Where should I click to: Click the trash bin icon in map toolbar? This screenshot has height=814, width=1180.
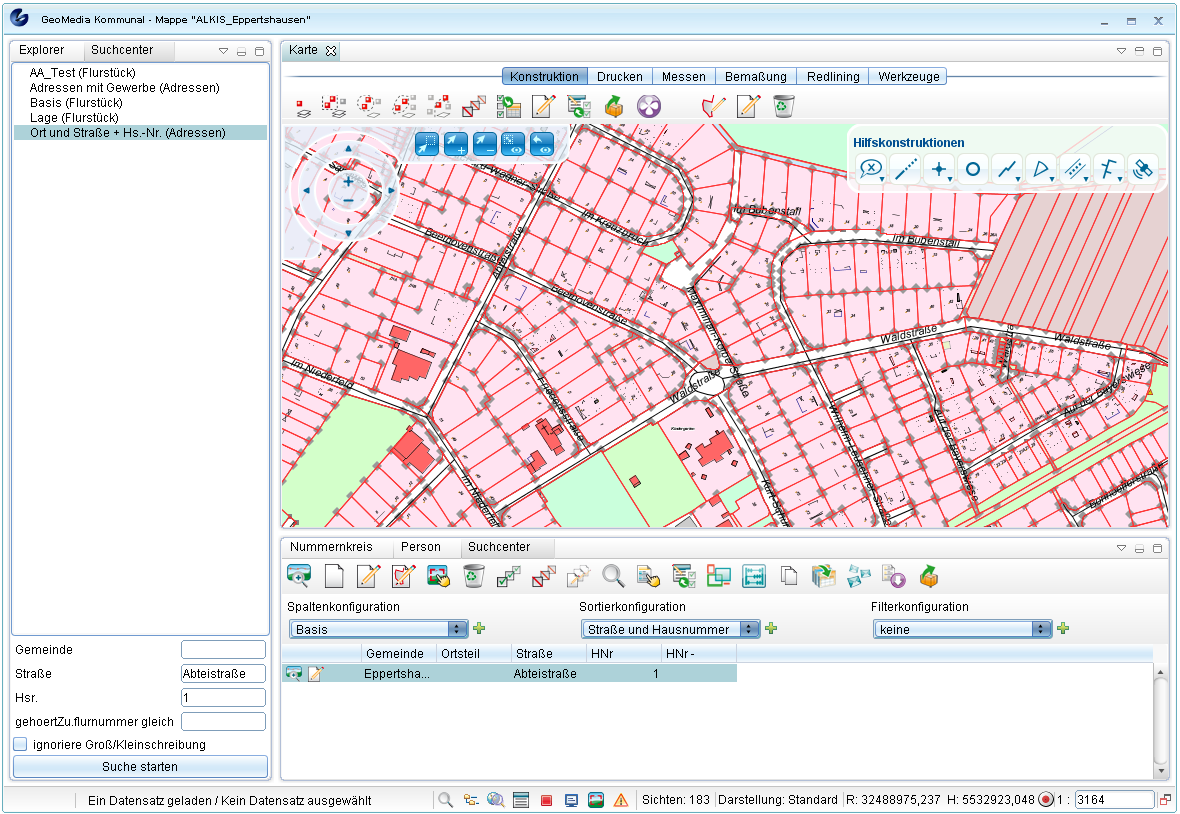pos(783,106)
